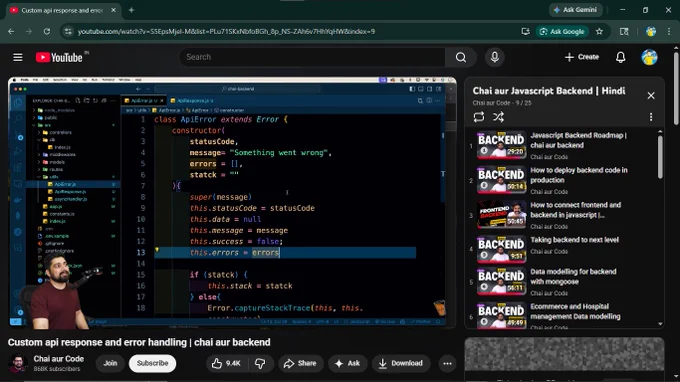Reload the page
Viewport: 680px width, 382px height.
(47, 32)
